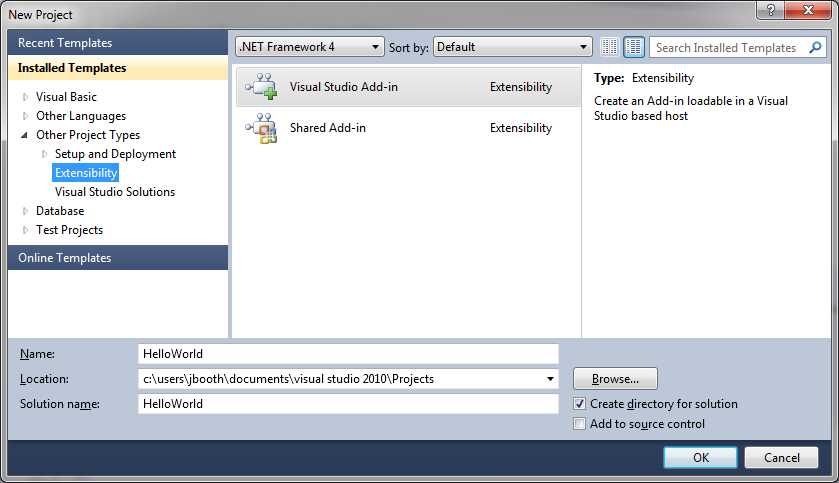Select the Setup and Deployment tree label
The height and width of the screenshot is (483, 839).
pyautogui.click(x=116, y=154)
